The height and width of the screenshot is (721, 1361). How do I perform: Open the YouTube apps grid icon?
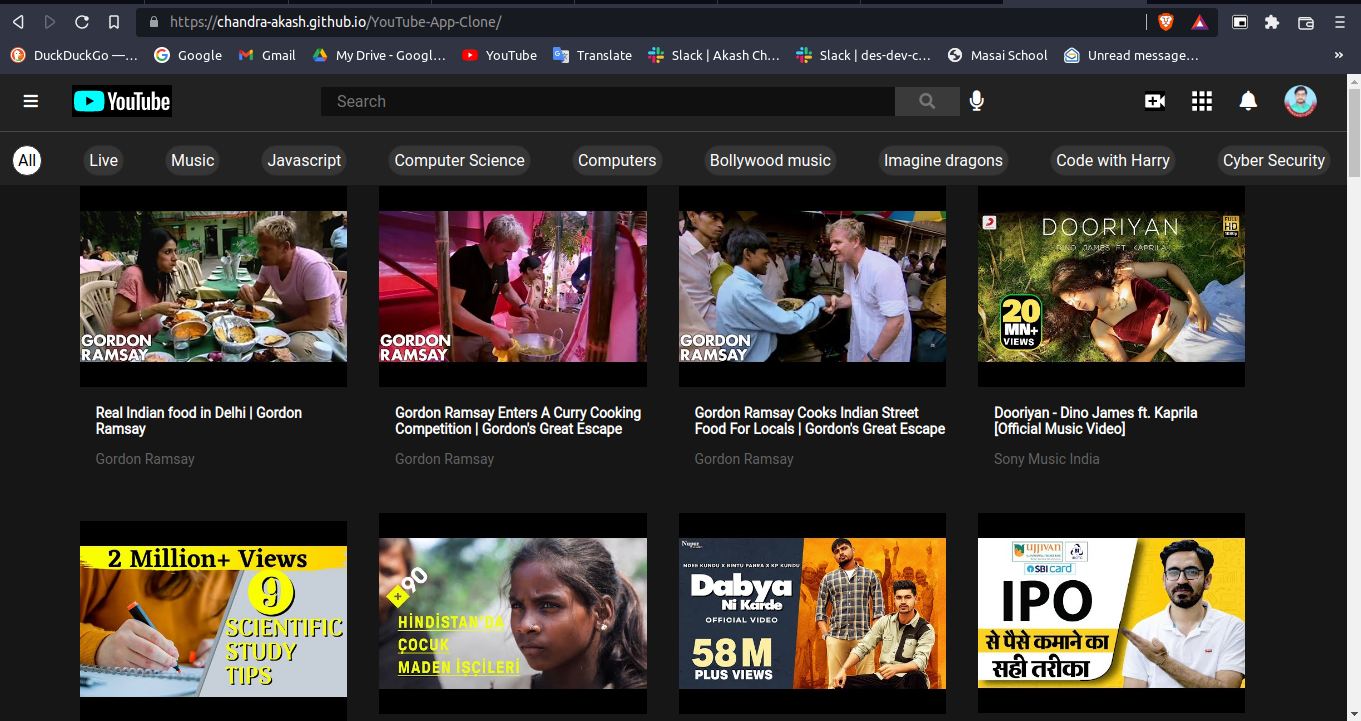pyautogui.click(x=1201, y=101)
